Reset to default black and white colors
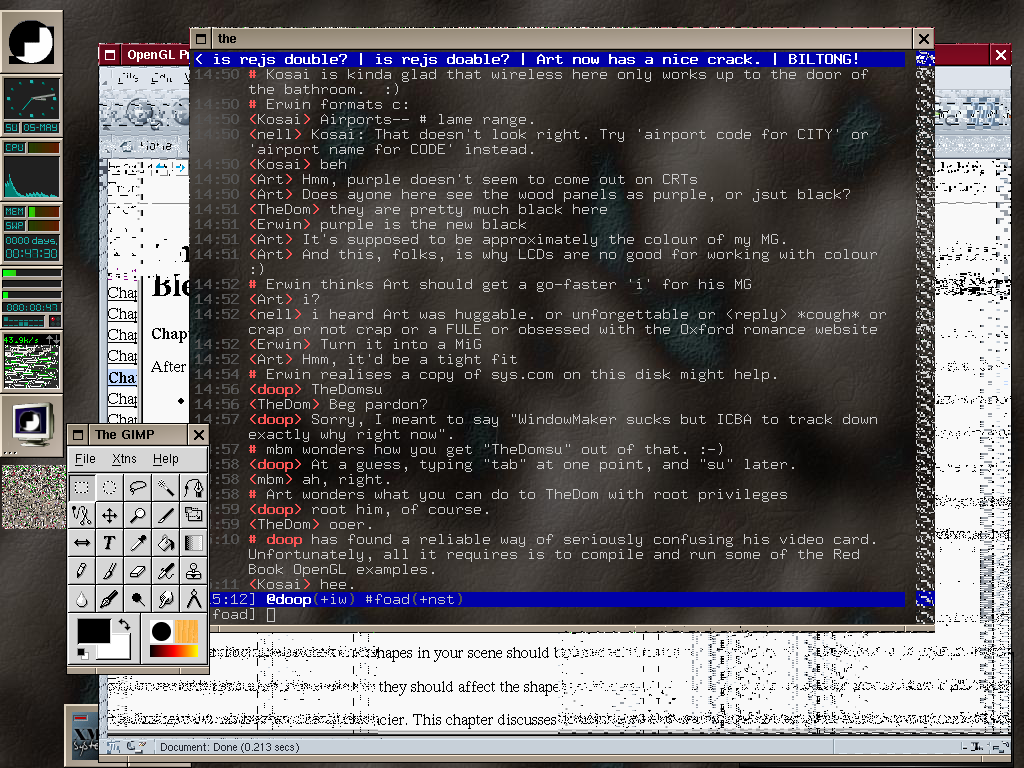 [x=82, y=654]
